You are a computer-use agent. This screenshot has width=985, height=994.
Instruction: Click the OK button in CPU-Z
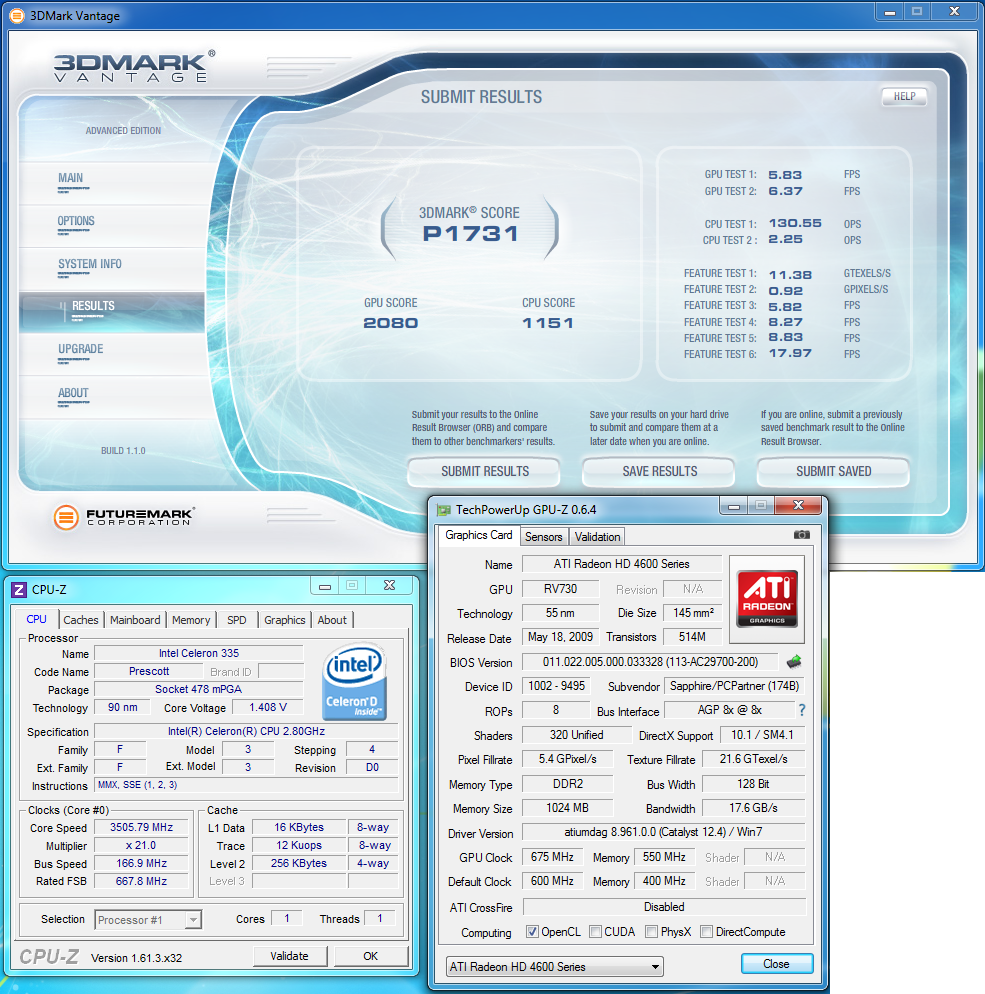[x=370, y=956]
